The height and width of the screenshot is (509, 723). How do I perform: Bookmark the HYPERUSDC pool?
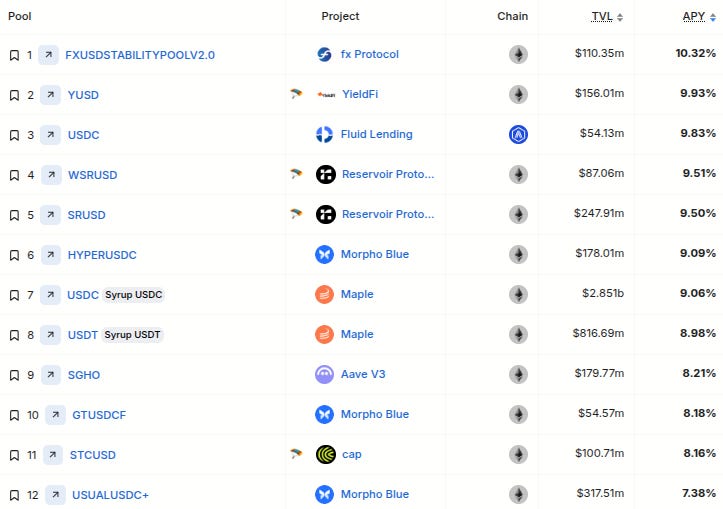(x=14, y=255)
